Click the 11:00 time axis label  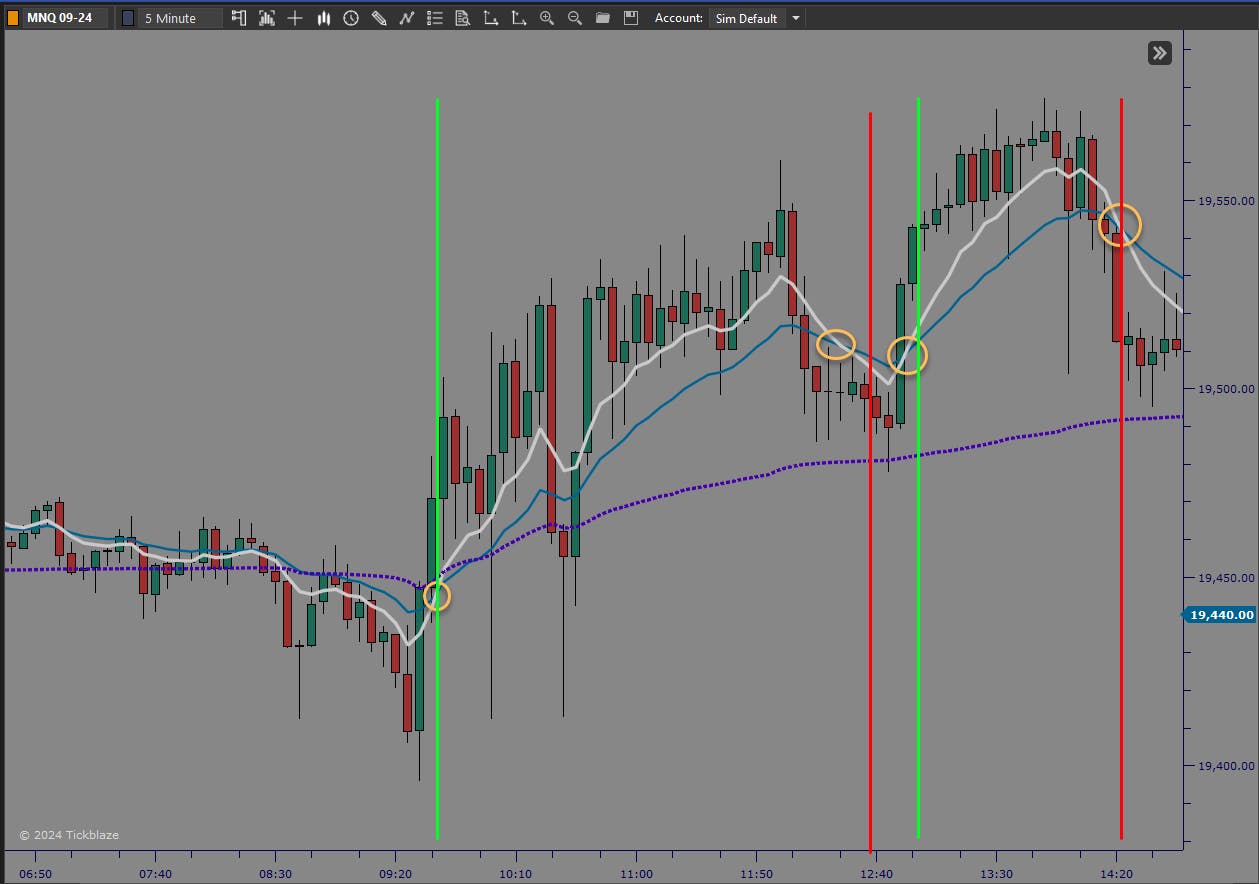click(x=636, y=873)
